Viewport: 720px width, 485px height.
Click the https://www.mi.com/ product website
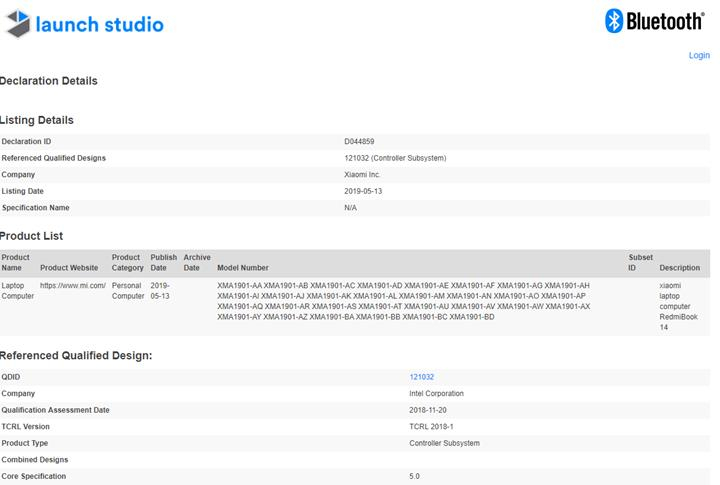point(72,285)
